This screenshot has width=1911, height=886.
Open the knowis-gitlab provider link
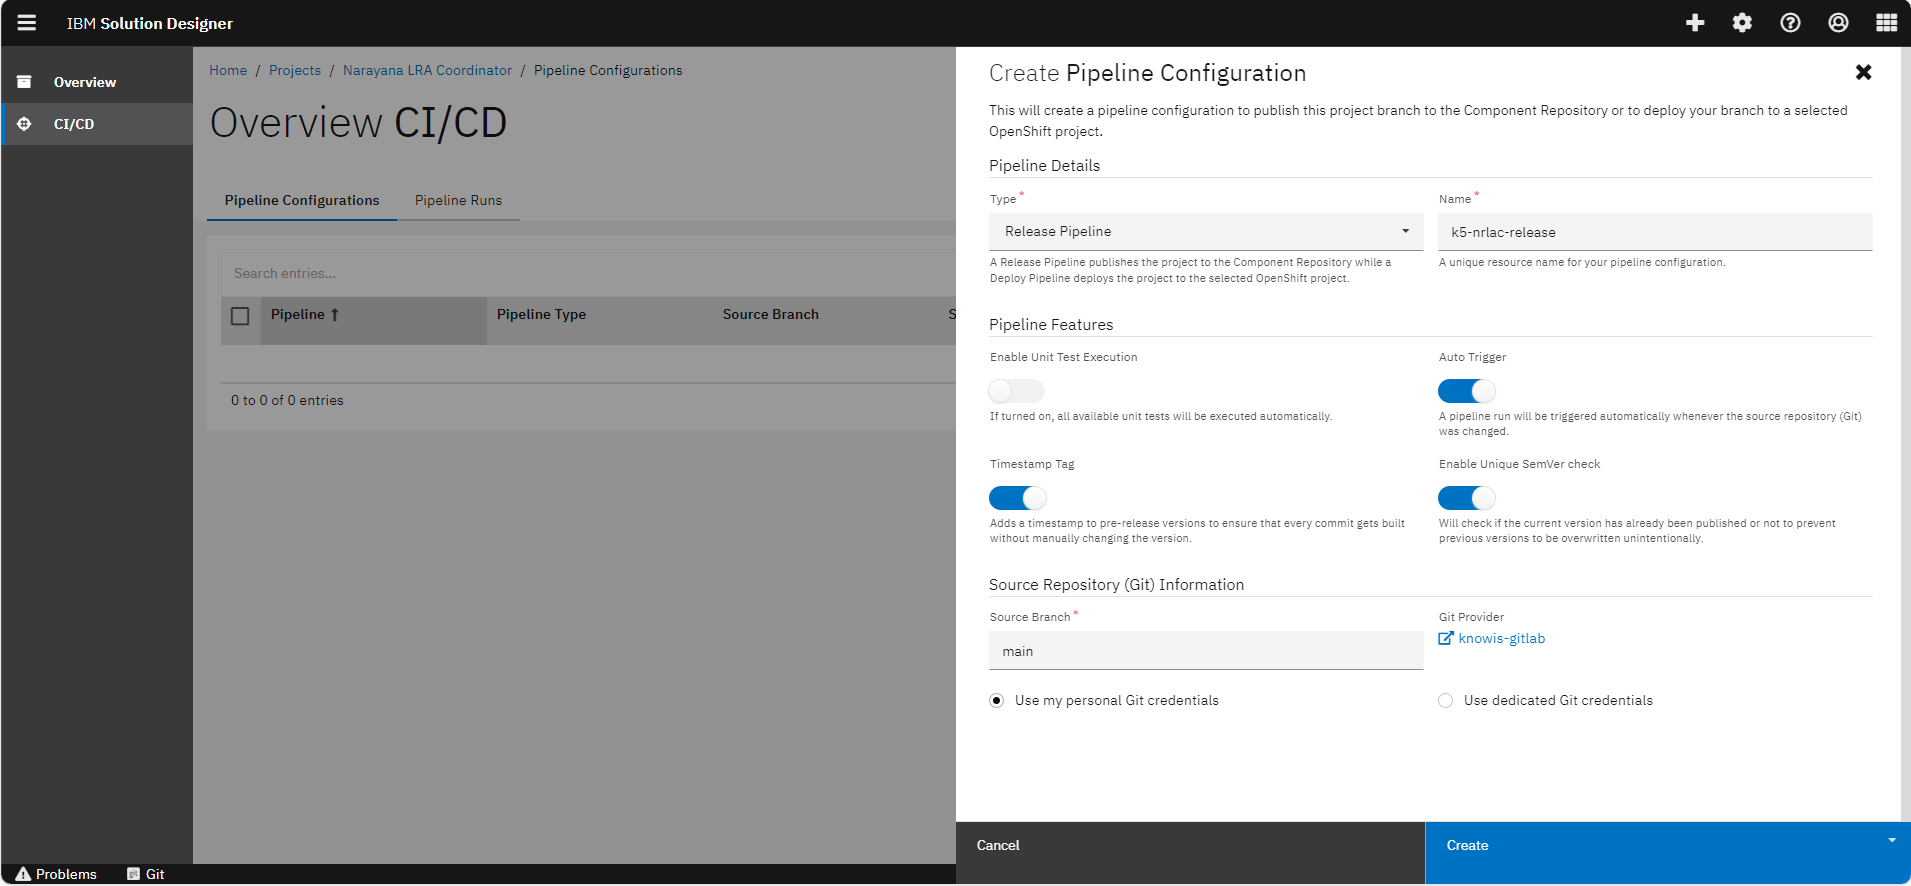pos(1502,638)
